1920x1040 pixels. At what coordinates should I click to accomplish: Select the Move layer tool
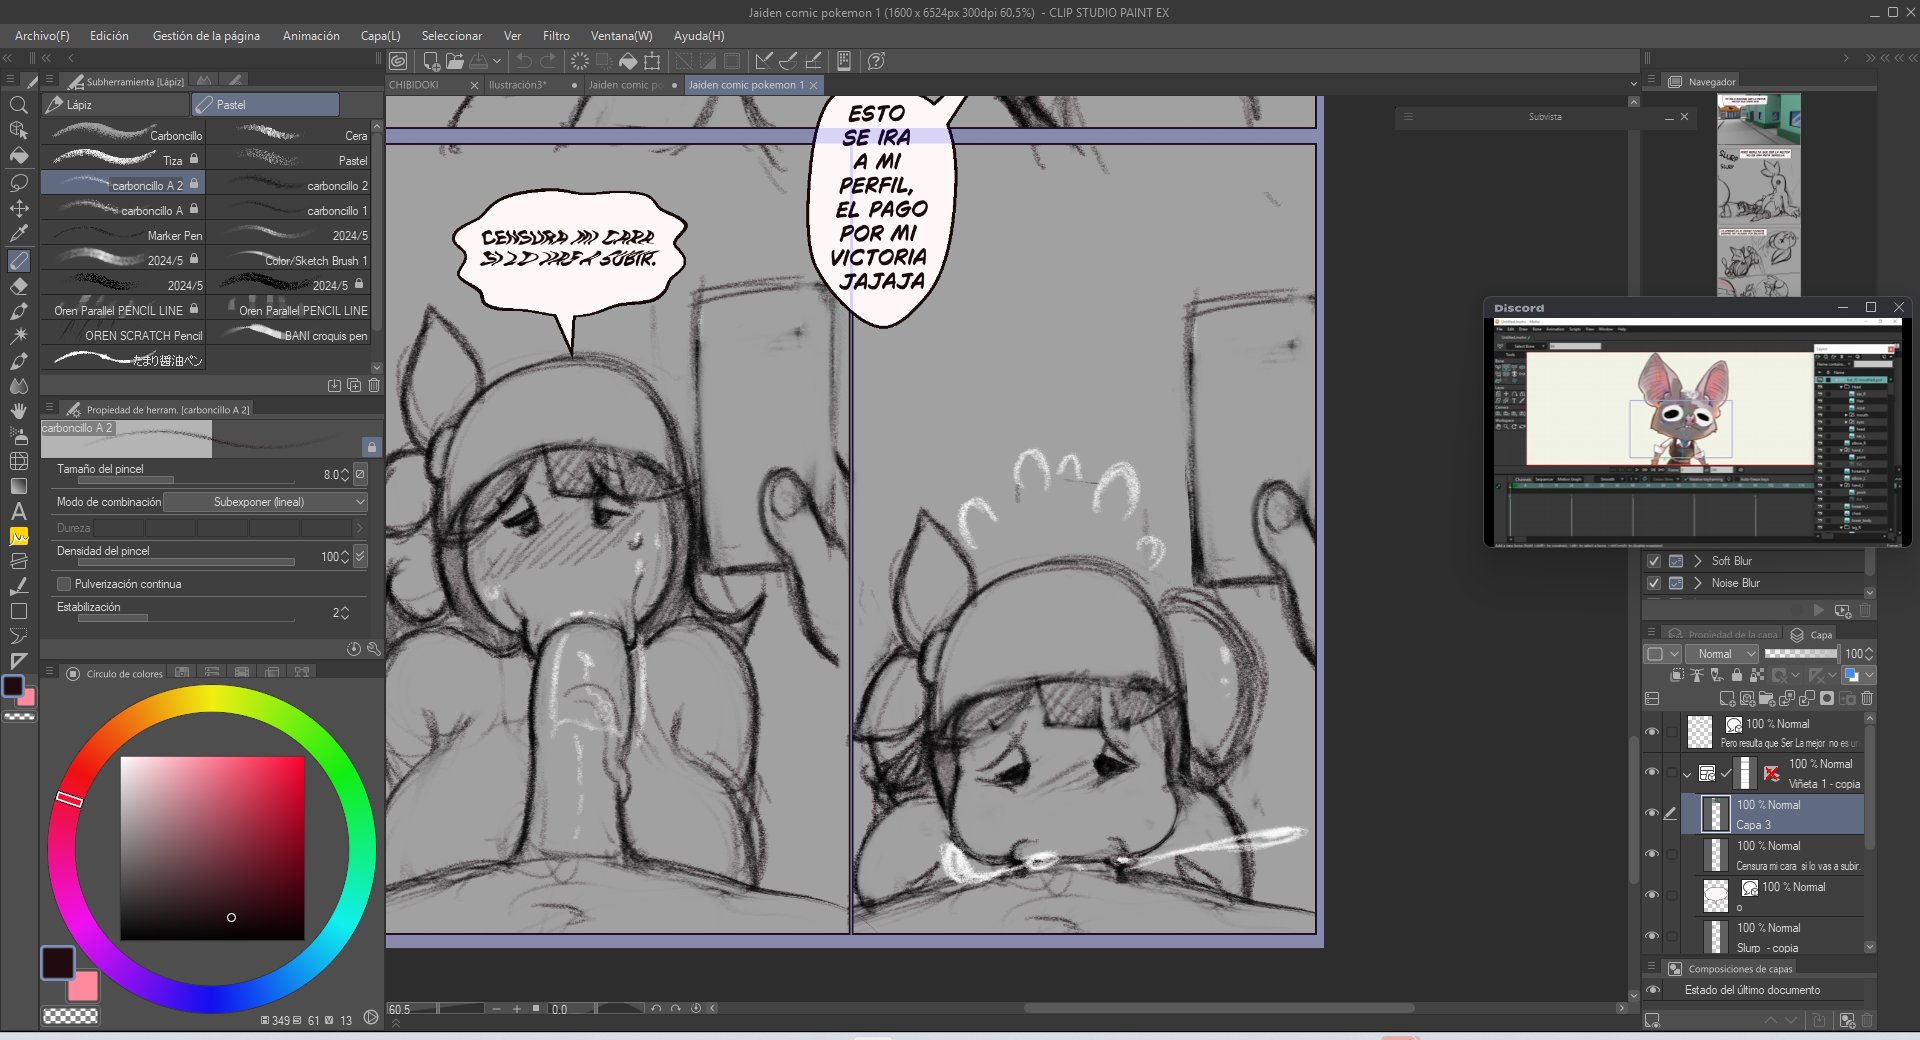[x=18, y=208]
